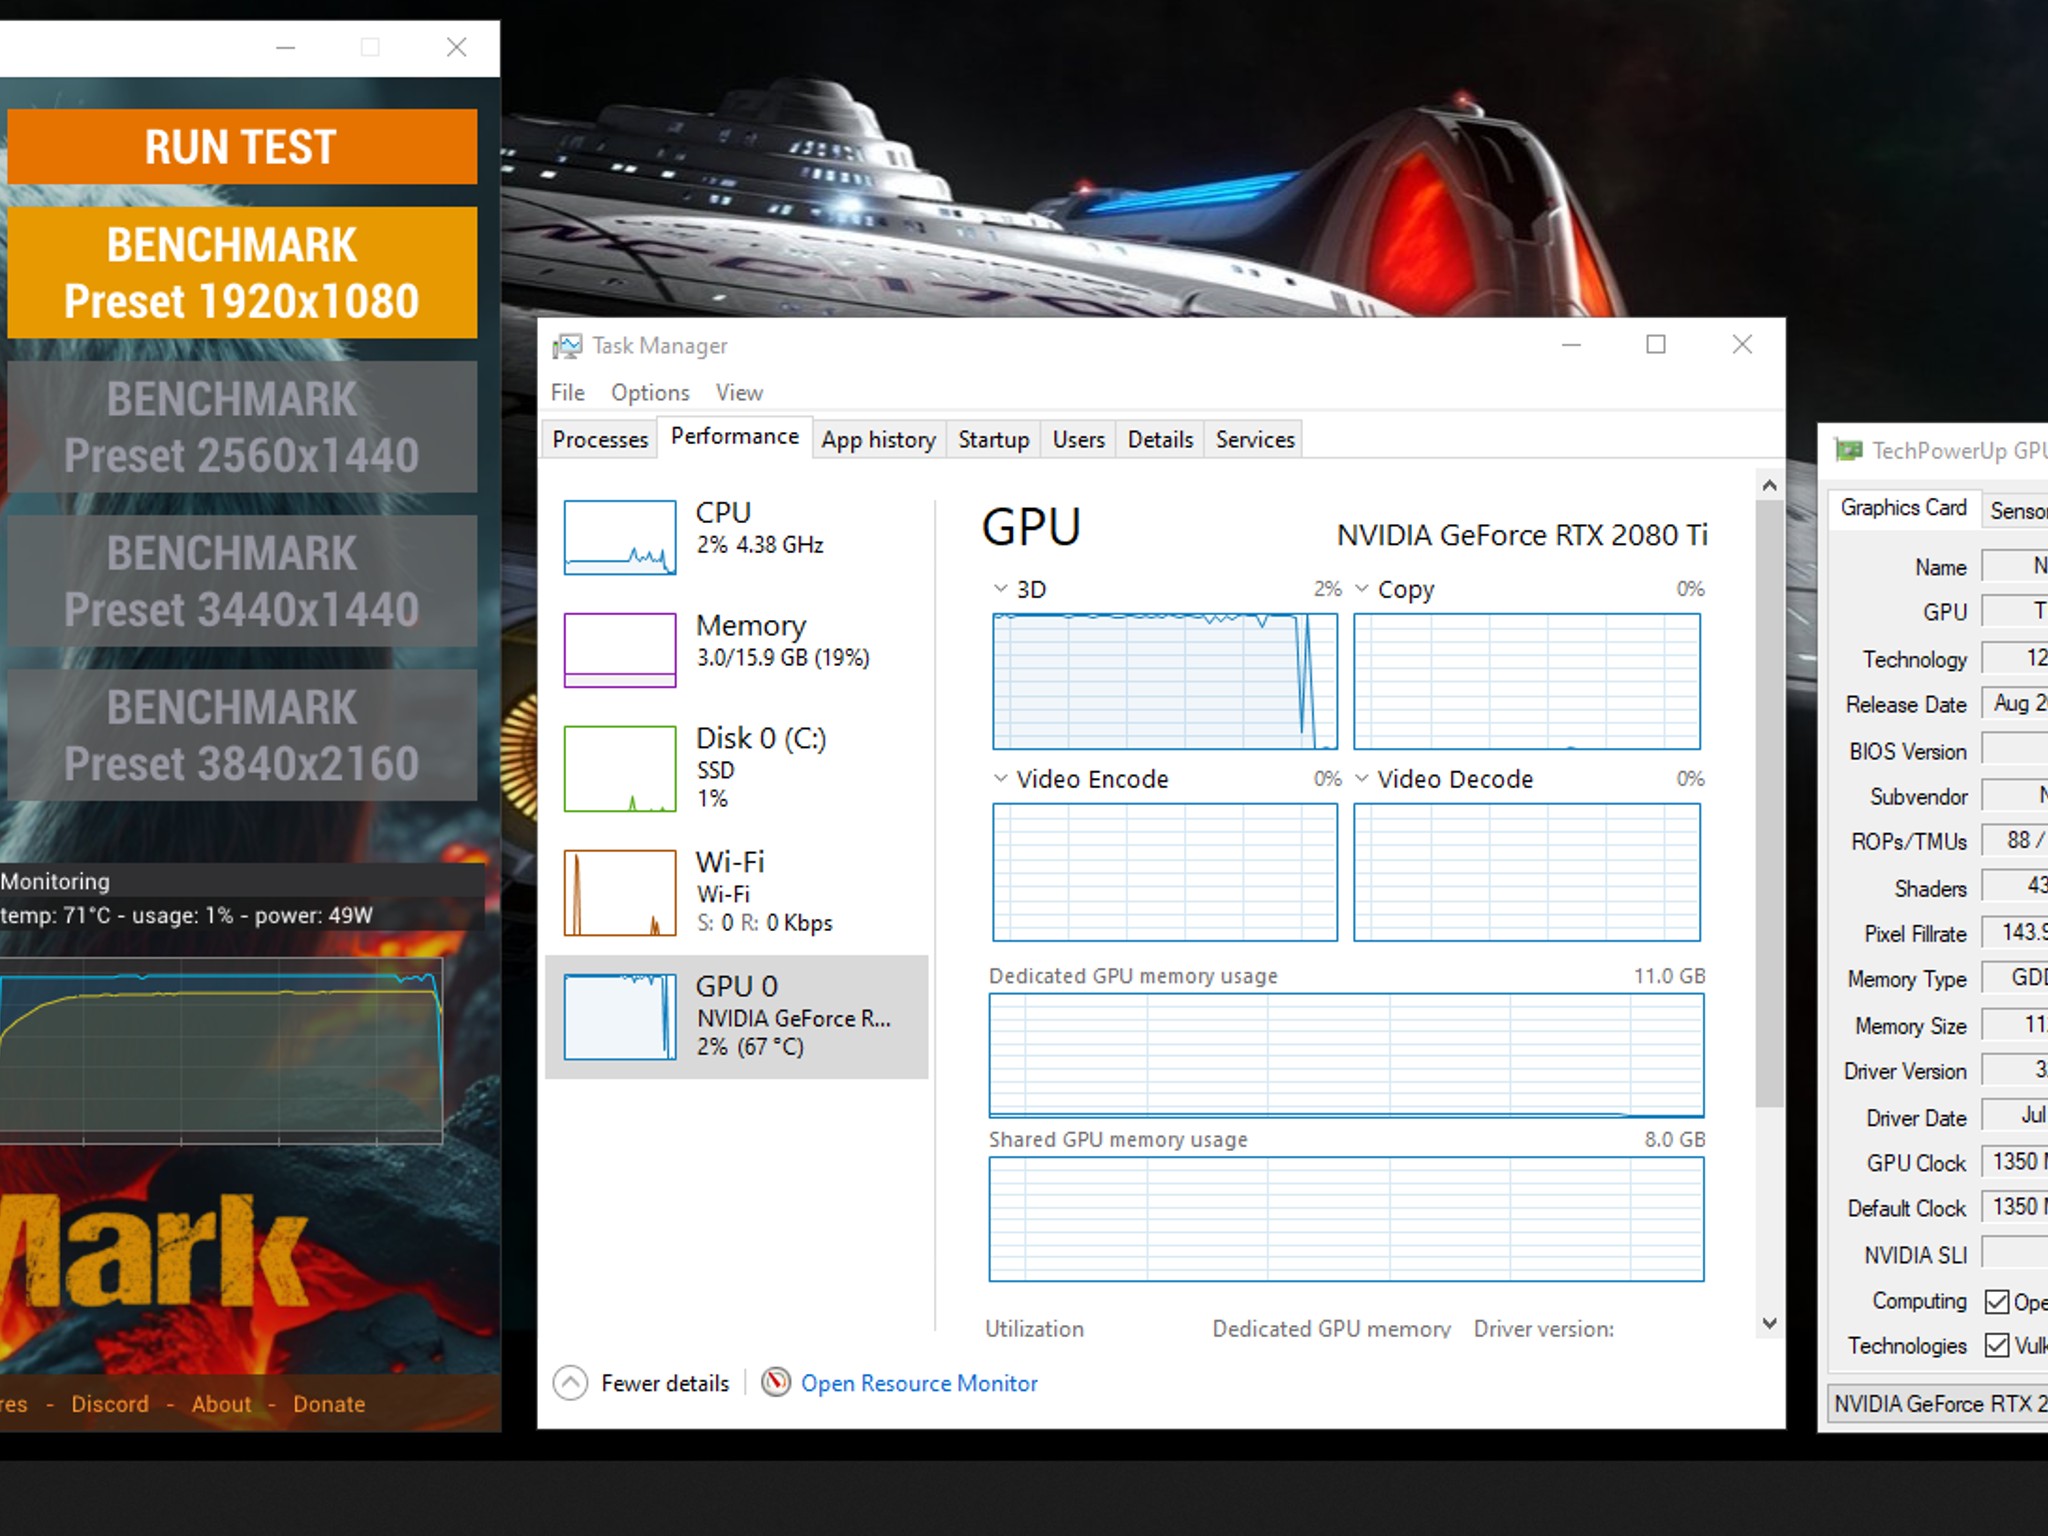Click the Task Manager title bar icon
Image resolution: width=2048 pixels, height=1536 pixels.
[x=567, y=346]
